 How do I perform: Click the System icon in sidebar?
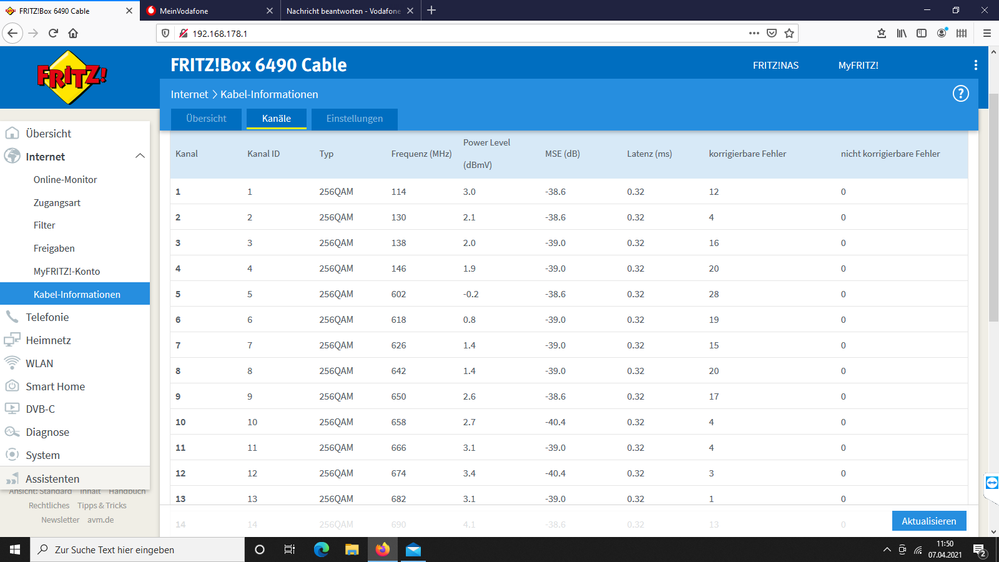click(x=12, y=454)
